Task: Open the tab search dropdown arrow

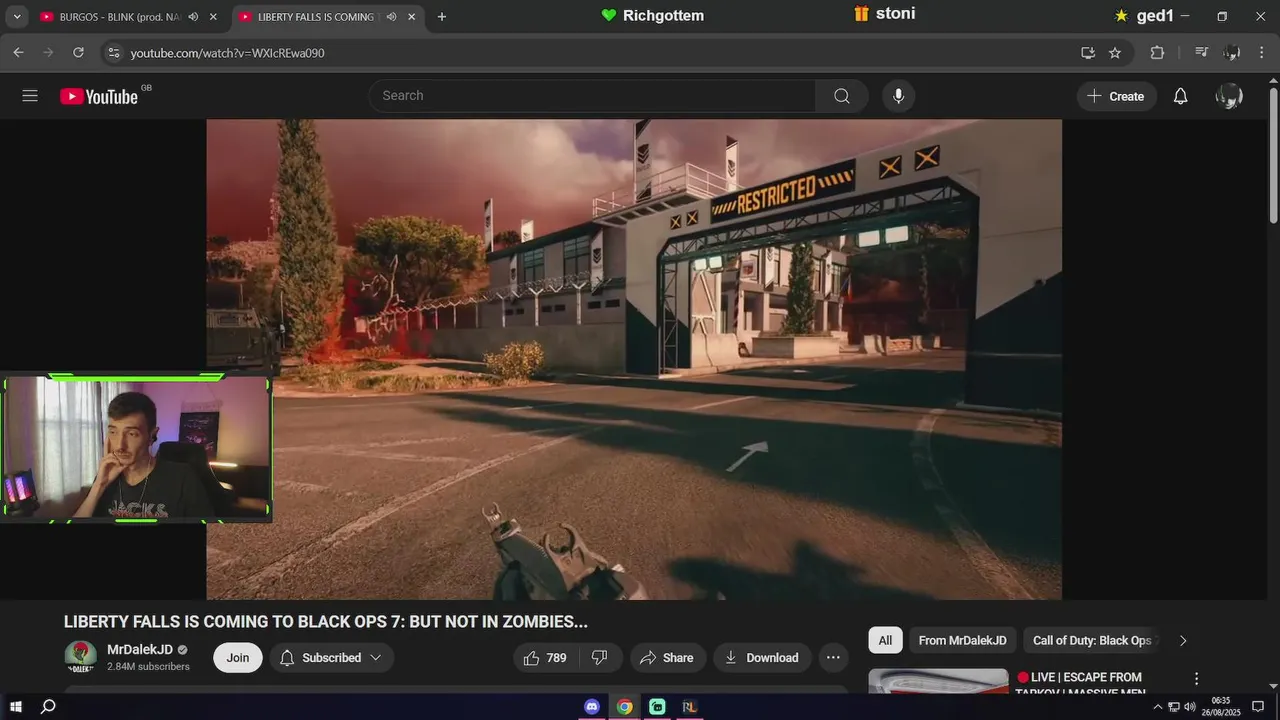Action: [x=17, y=17]
